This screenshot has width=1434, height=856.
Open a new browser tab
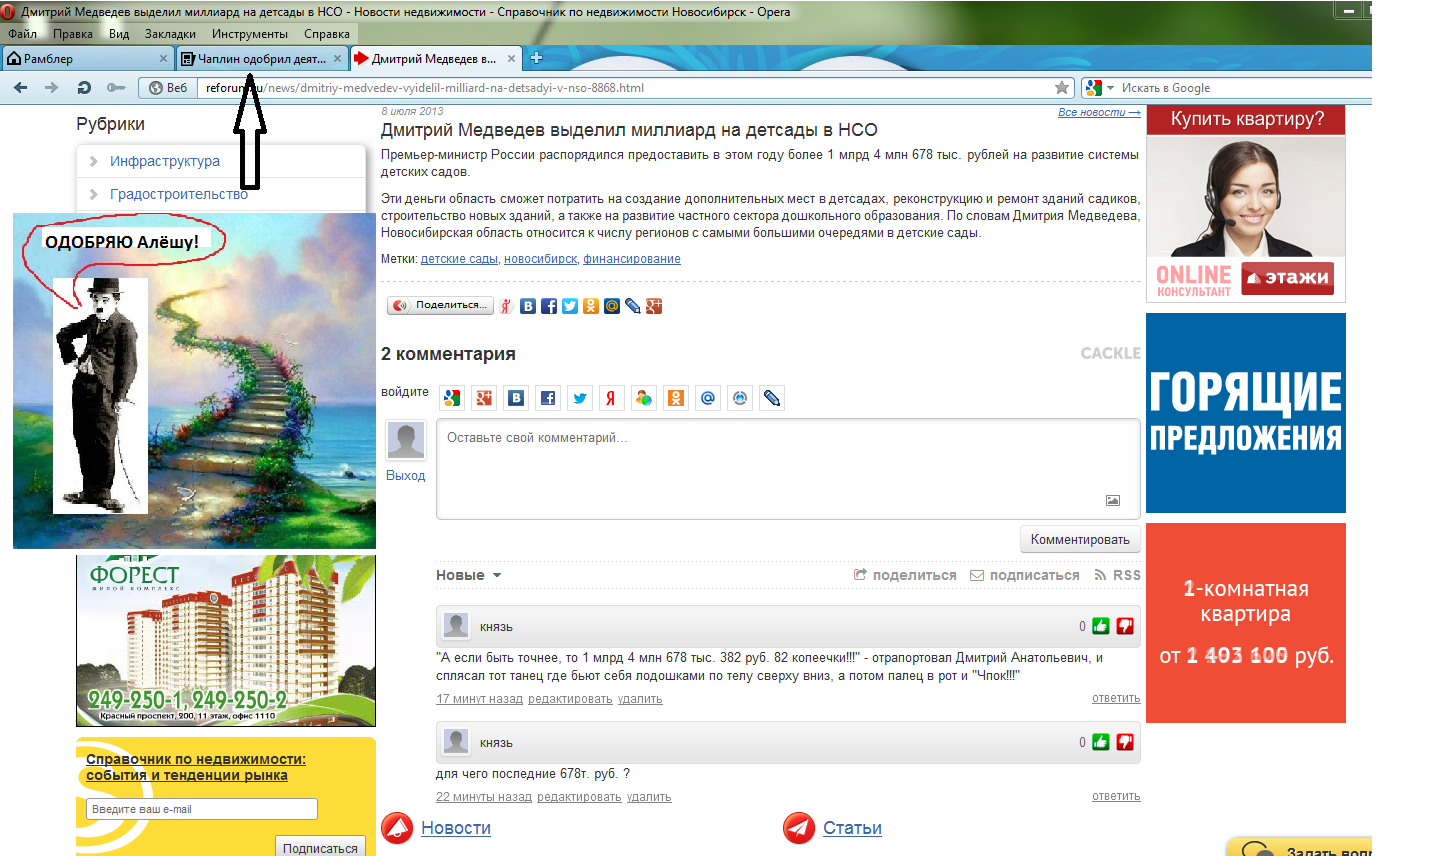click(536, 58)
